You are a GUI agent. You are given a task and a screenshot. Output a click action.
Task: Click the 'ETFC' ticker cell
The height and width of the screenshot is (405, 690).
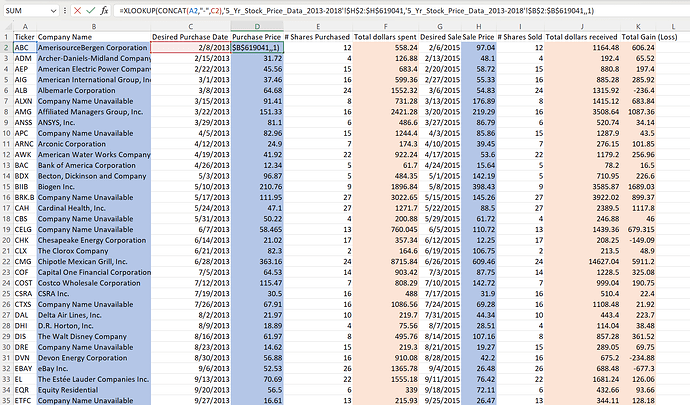pos(25,401)
